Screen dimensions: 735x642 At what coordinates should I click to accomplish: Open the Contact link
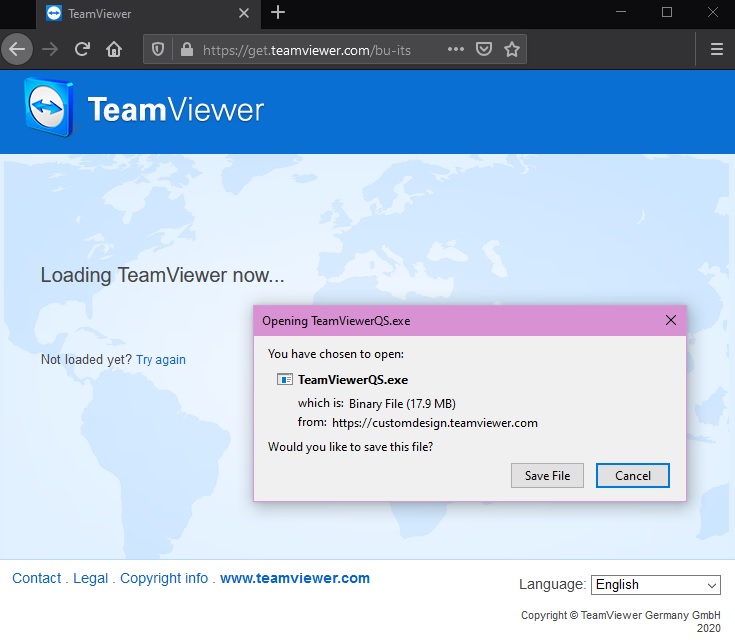(37, 578)
